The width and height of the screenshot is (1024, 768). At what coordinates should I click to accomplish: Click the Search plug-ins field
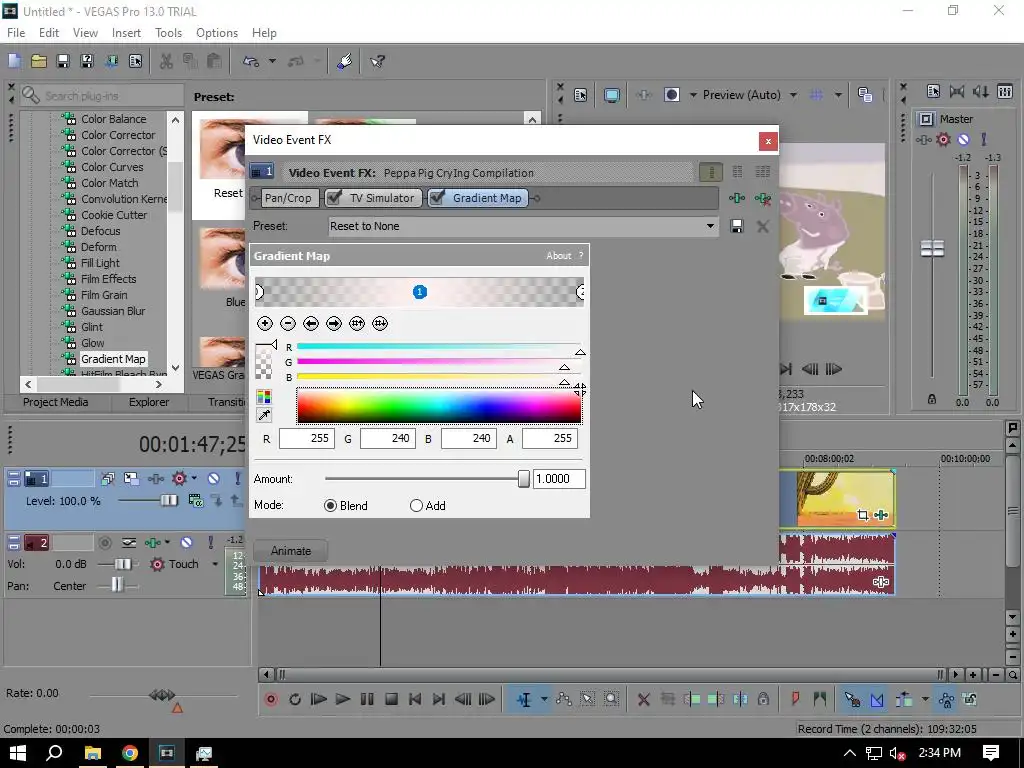pyautogui.click(x=101, y=95)
